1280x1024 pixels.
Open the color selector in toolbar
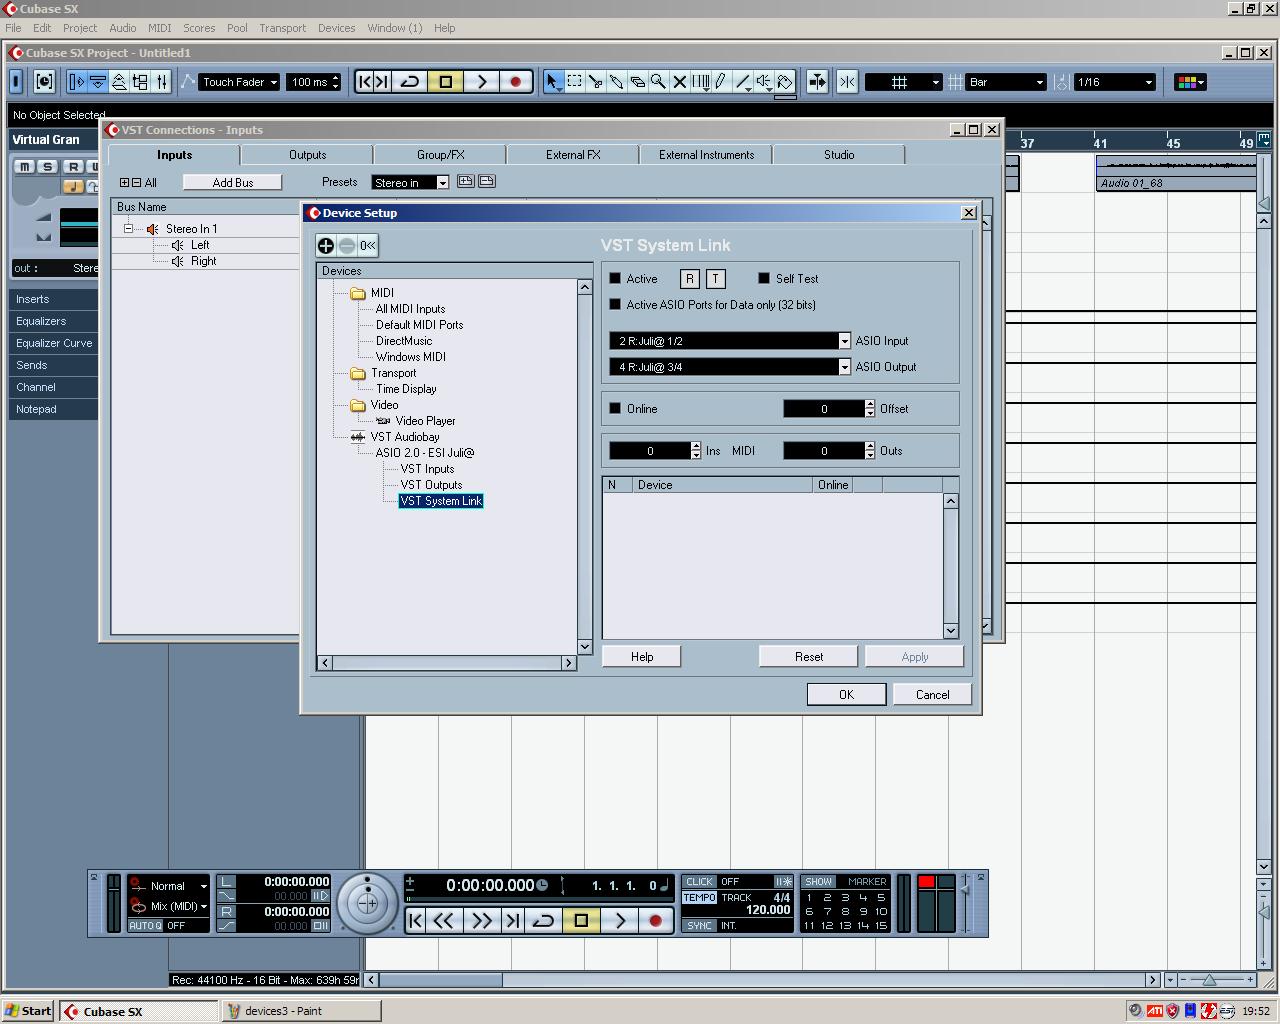(x=1190, y=82)
